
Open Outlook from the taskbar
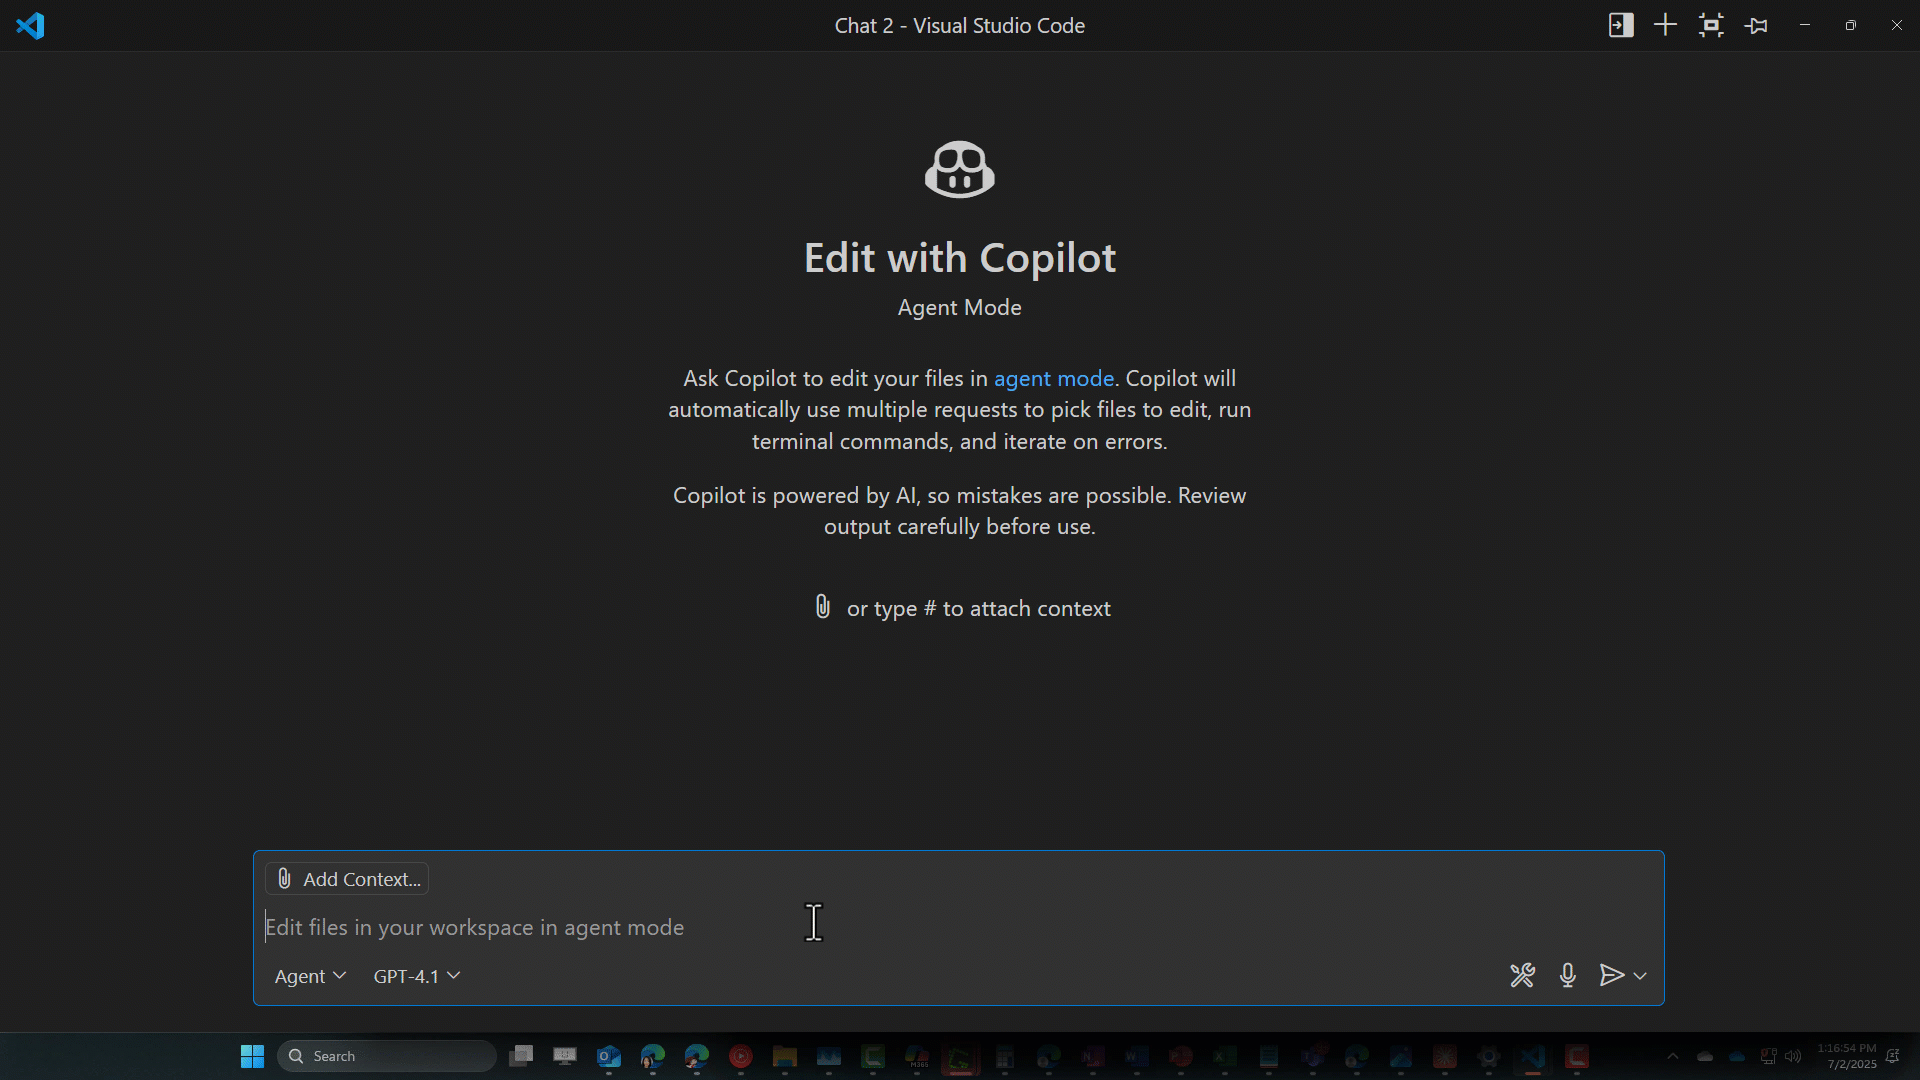pos(609,1056)
